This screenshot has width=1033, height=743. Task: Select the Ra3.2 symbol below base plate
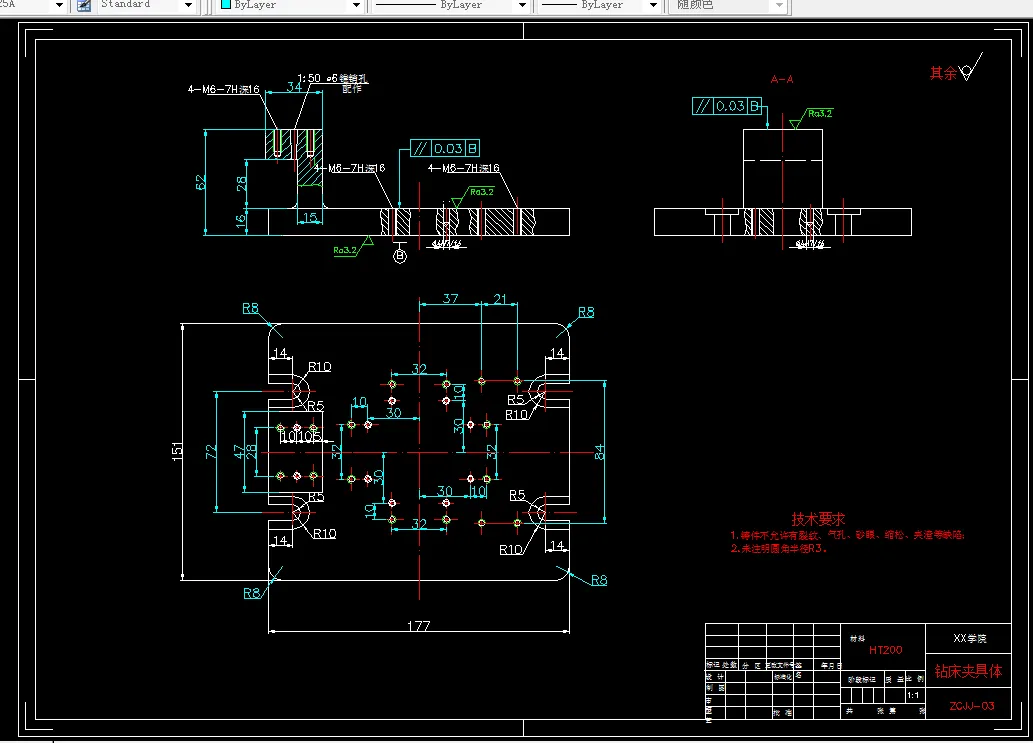coord(353,248)
